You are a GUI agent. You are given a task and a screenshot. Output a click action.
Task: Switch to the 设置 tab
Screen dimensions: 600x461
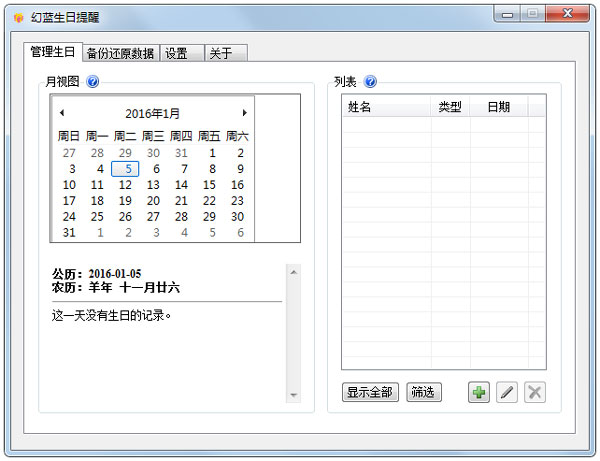(177, 54)
